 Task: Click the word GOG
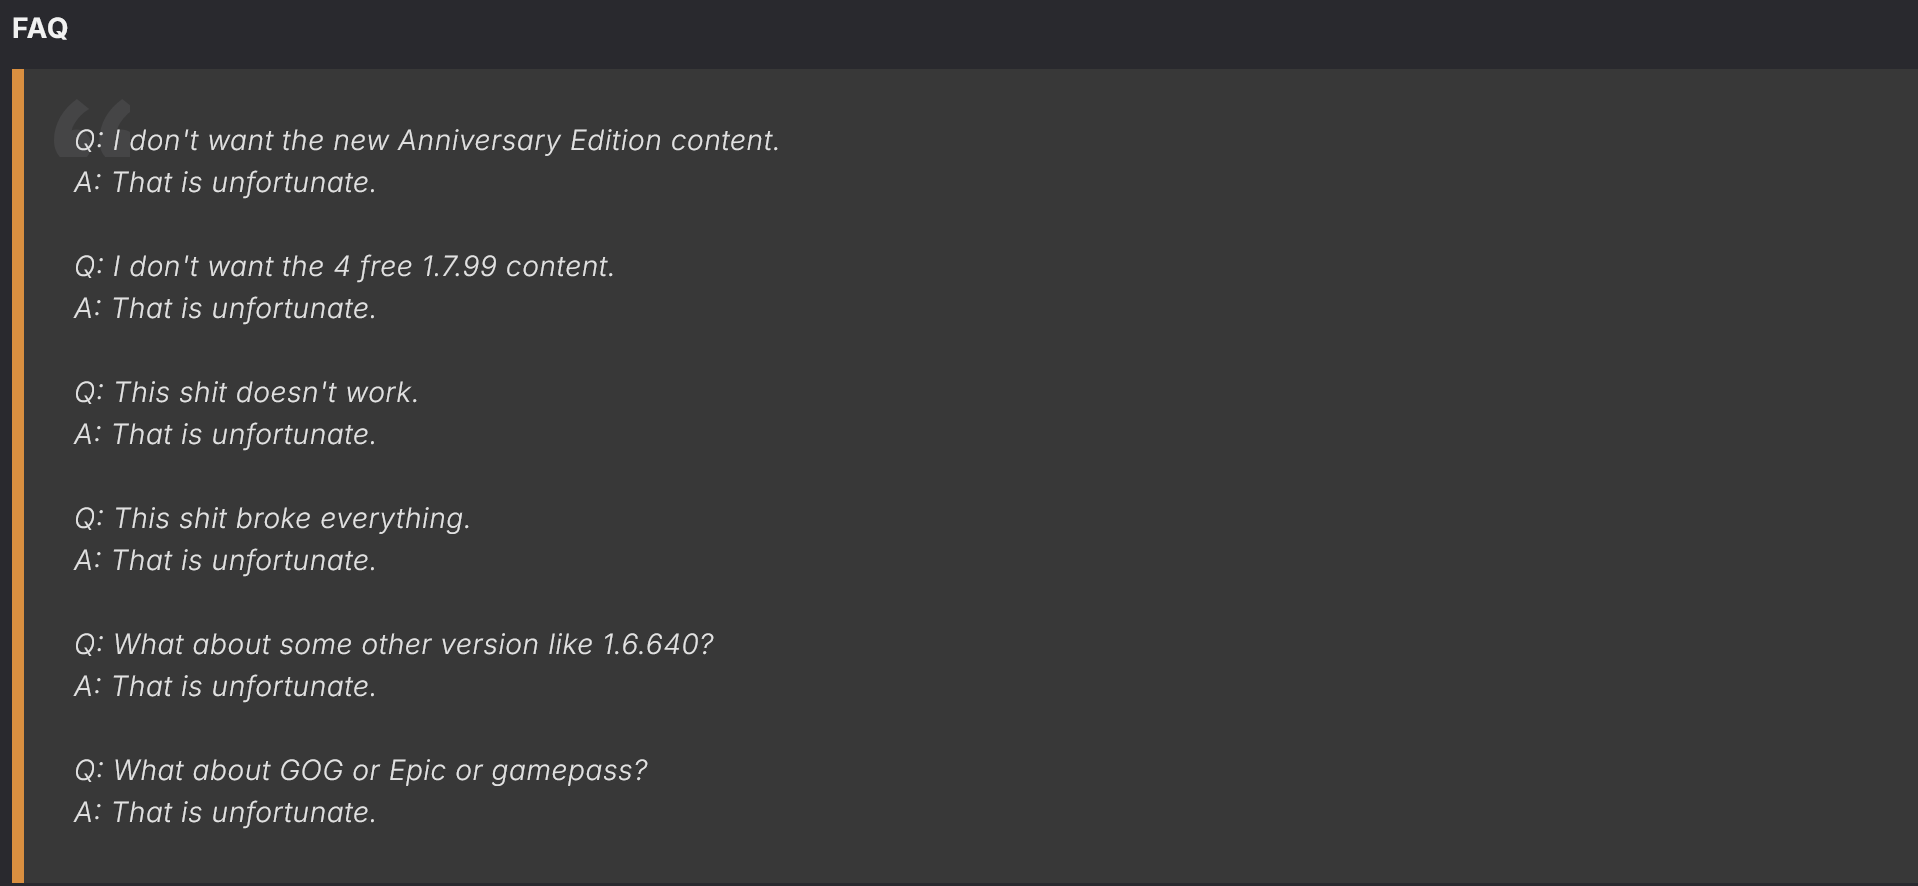click(x=311, y=771)
